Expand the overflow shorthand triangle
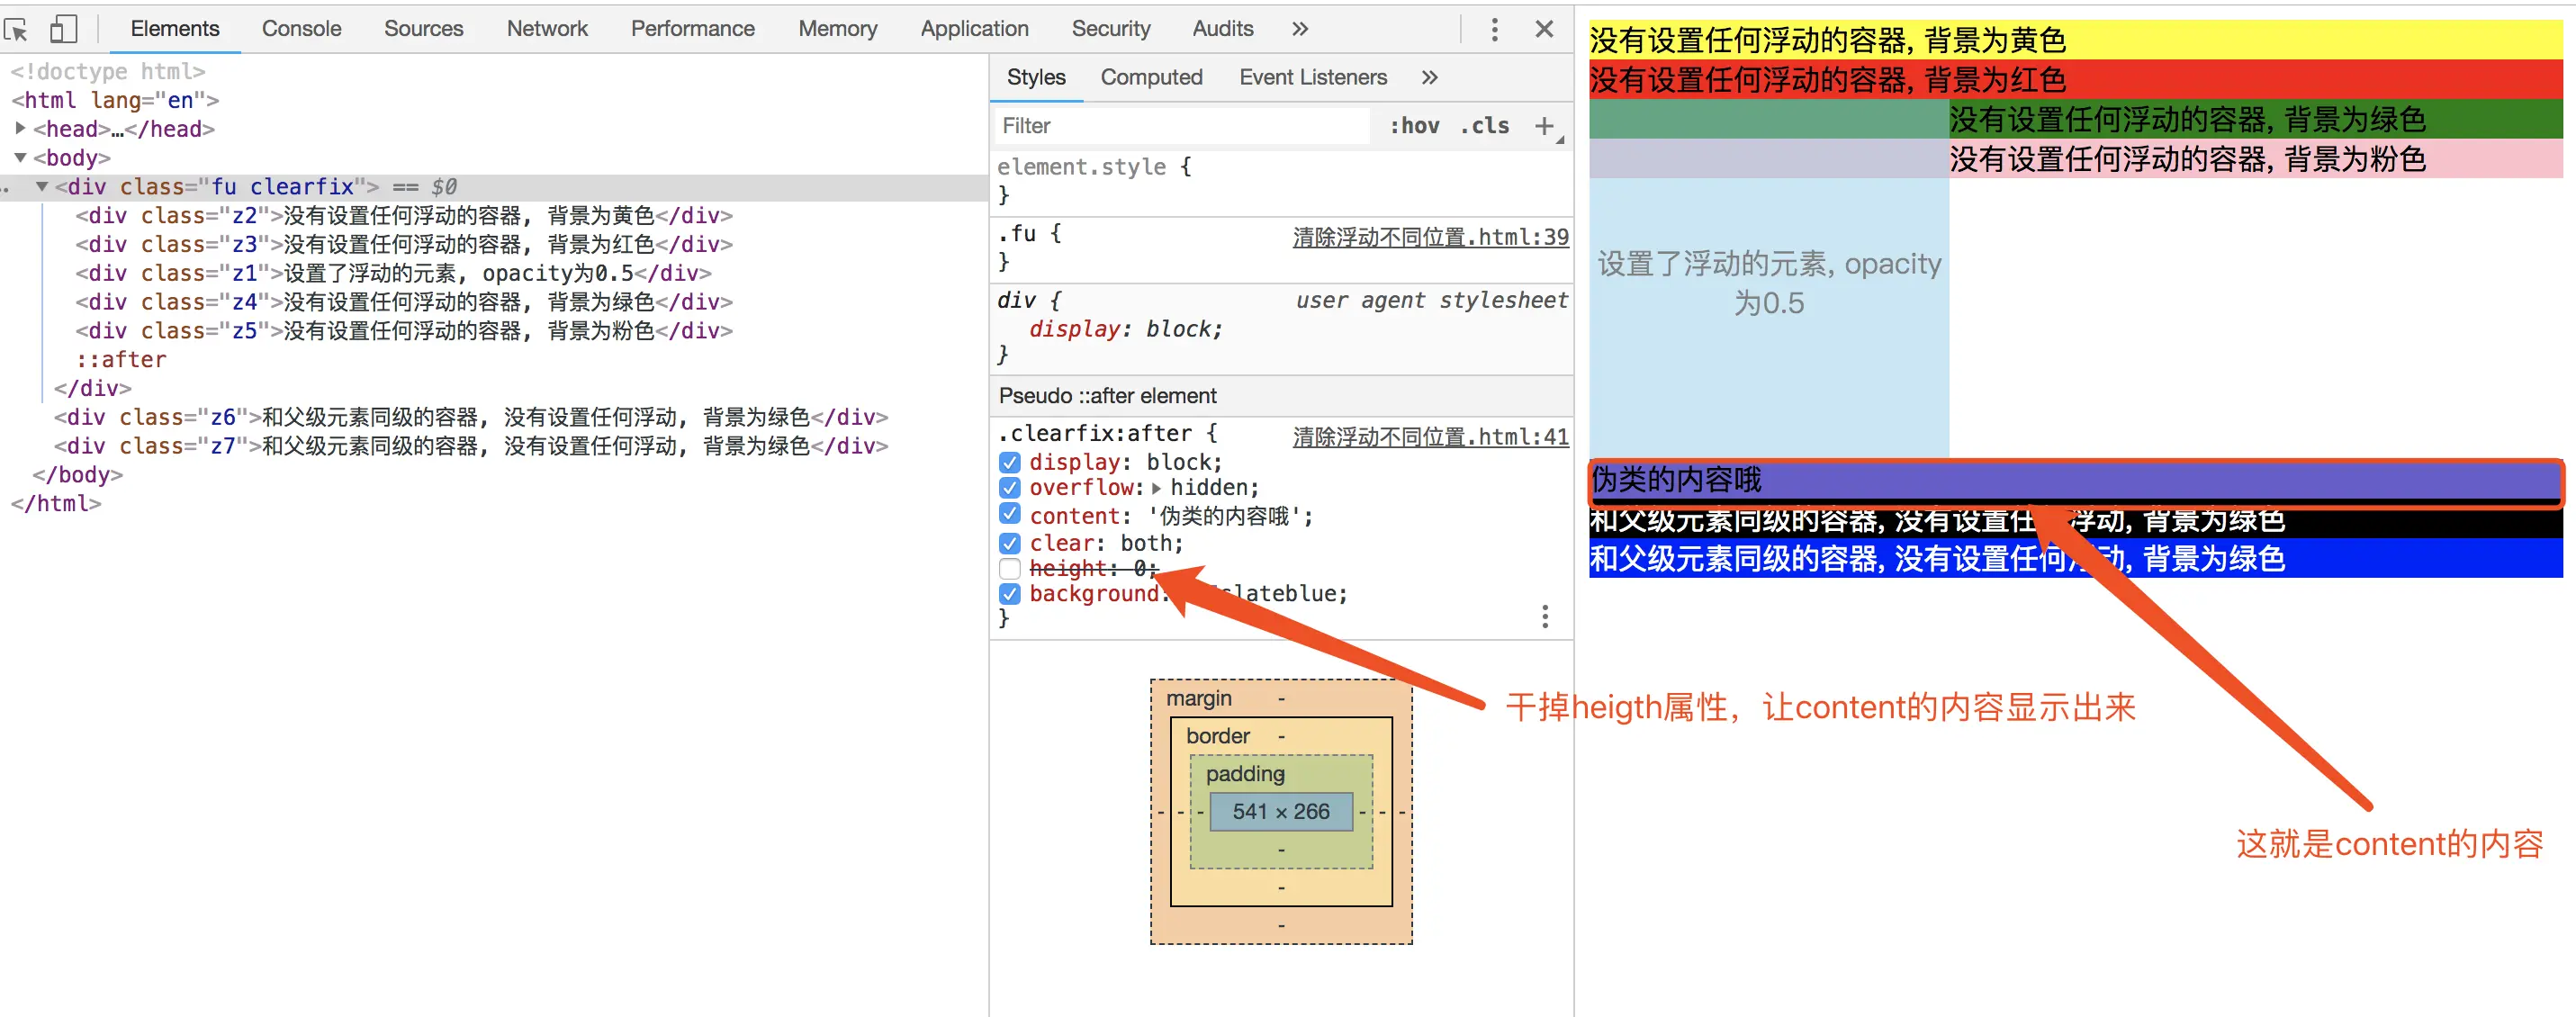This screenshot has height=1017, width=2576. (x=1156, y=488)
